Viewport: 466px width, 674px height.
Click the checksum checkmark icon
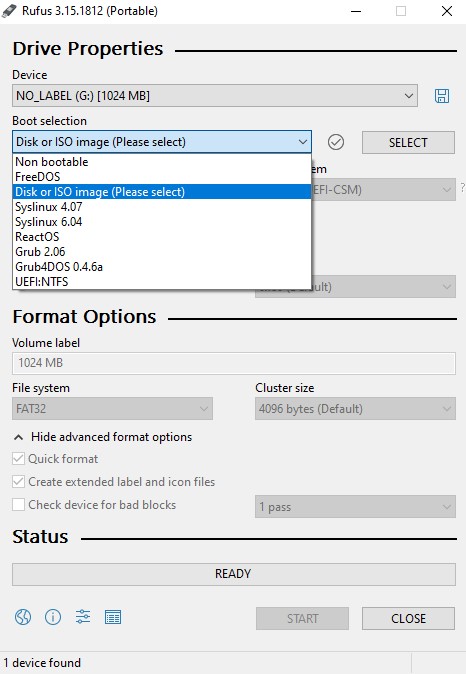click(x=336, y=142)
